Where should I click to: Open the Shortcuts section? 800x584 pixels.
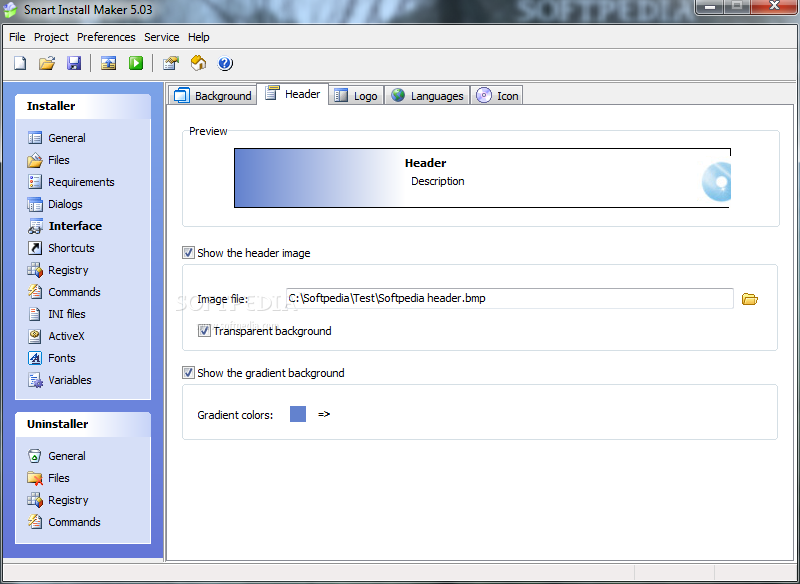(x=61, y=248)
